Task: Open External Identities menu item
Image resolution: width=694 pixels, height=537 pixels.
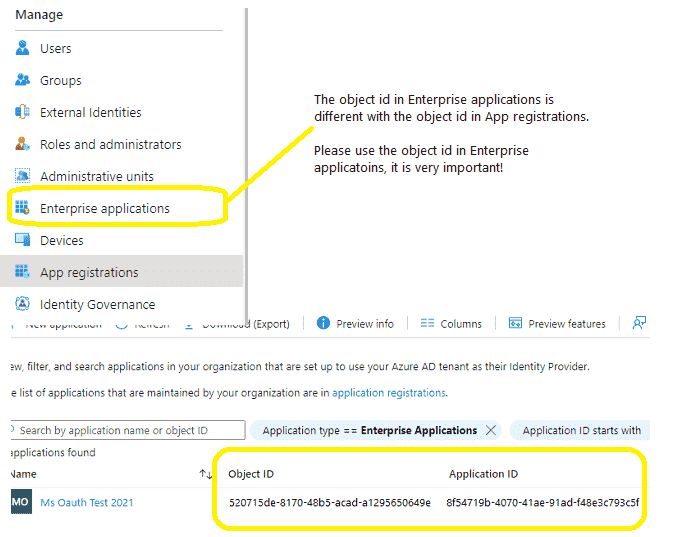Action: (91, 112)
